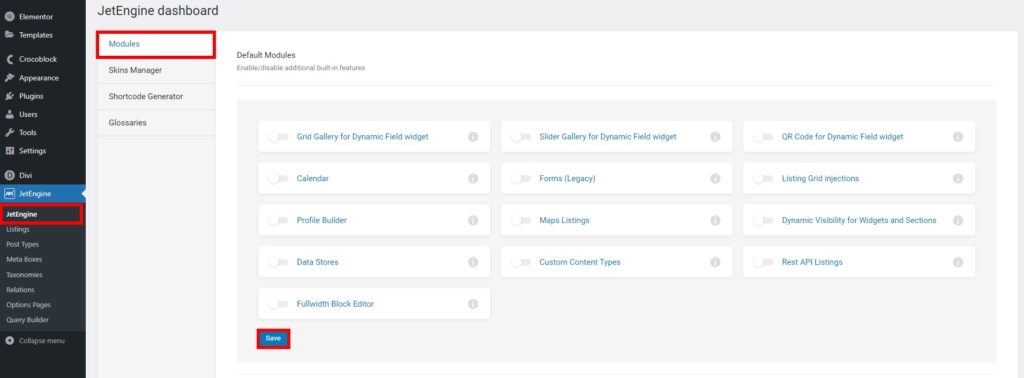
Task: Click the Save button
Action: pos(273,338)
